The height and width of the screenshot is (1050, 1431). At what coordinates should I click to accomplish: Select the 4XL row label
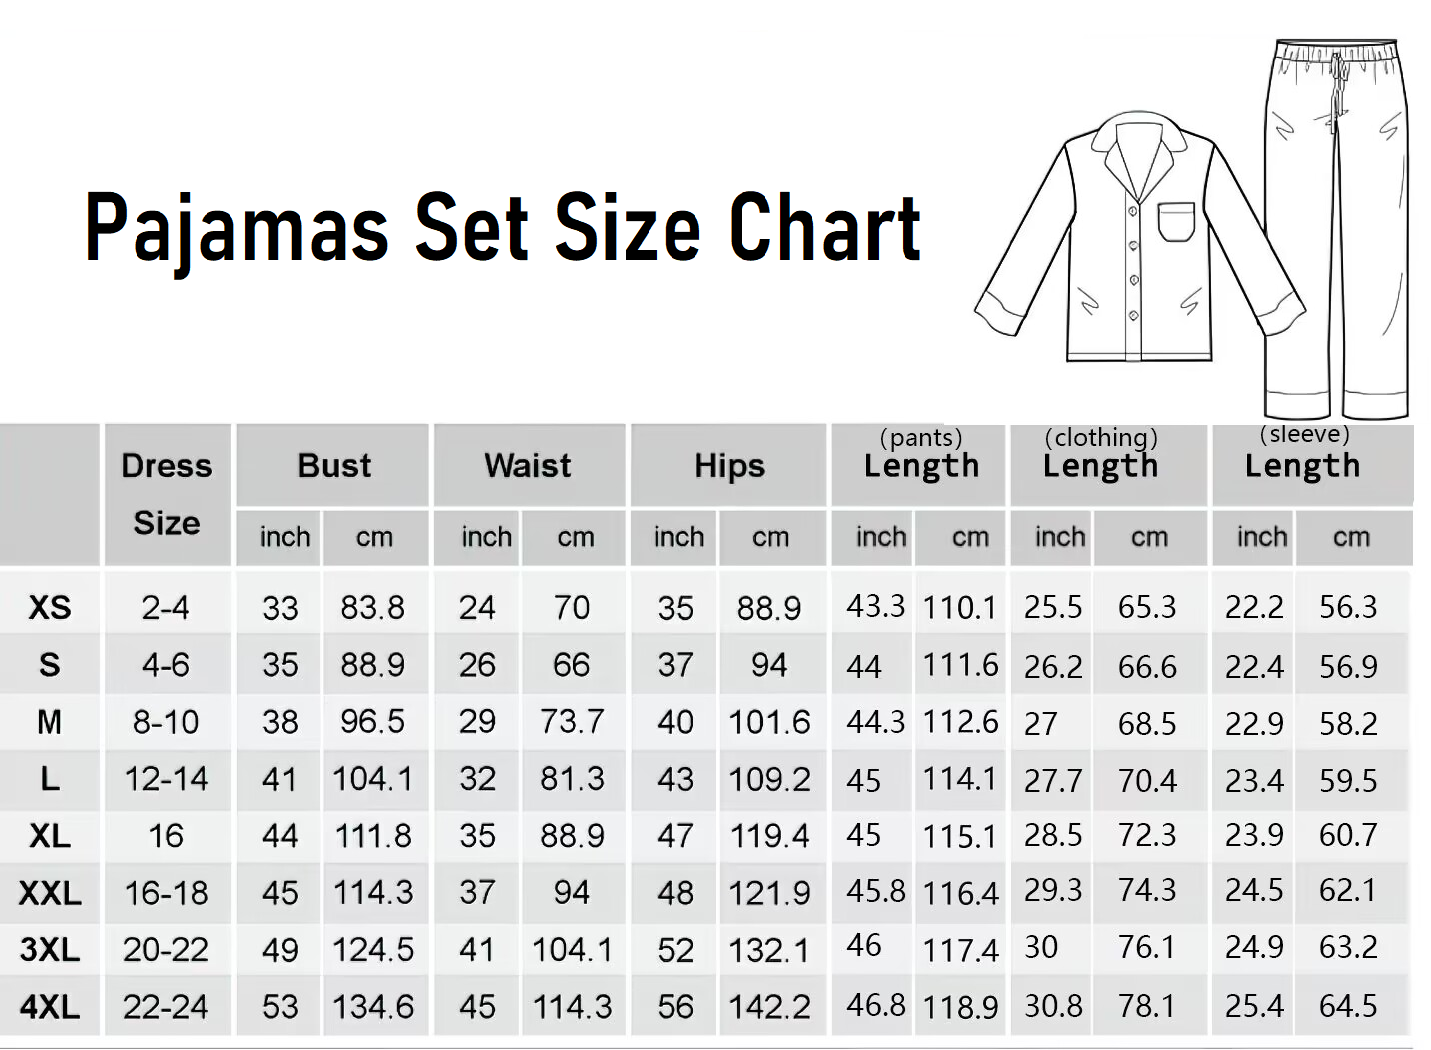50,1006
